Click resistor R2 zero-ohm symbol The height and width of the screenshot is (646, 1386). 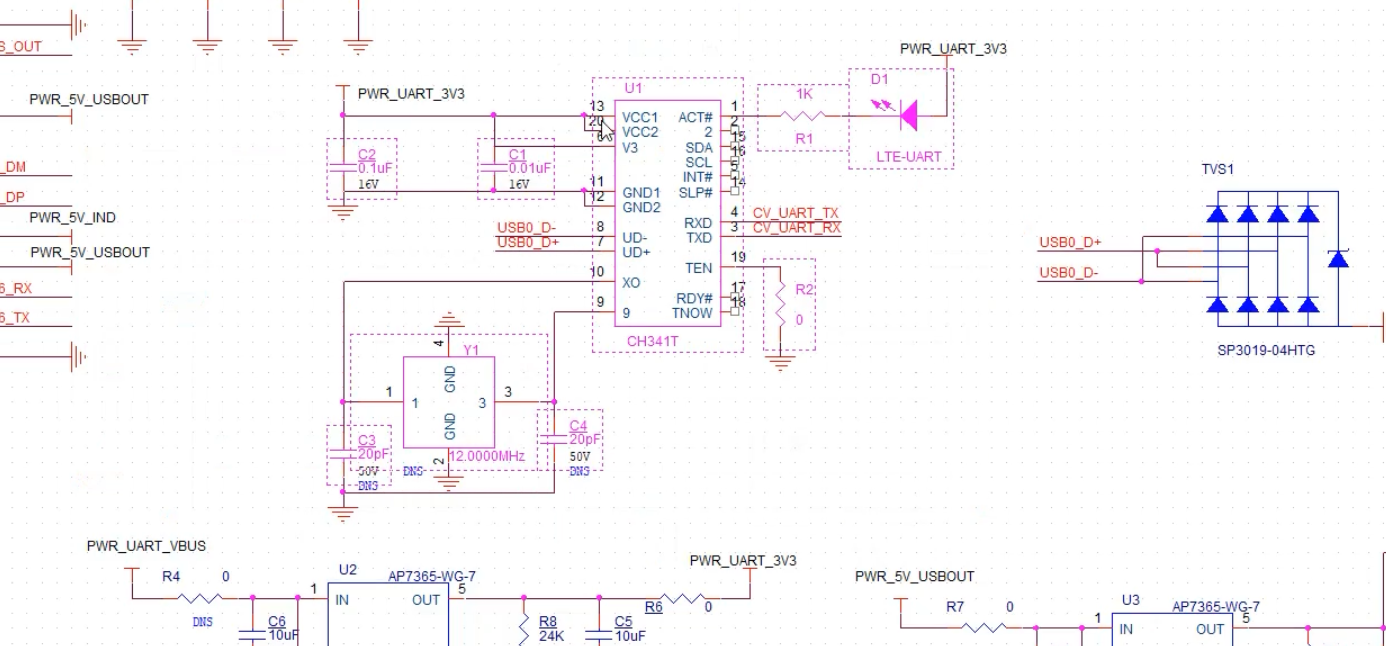[781, 304]
